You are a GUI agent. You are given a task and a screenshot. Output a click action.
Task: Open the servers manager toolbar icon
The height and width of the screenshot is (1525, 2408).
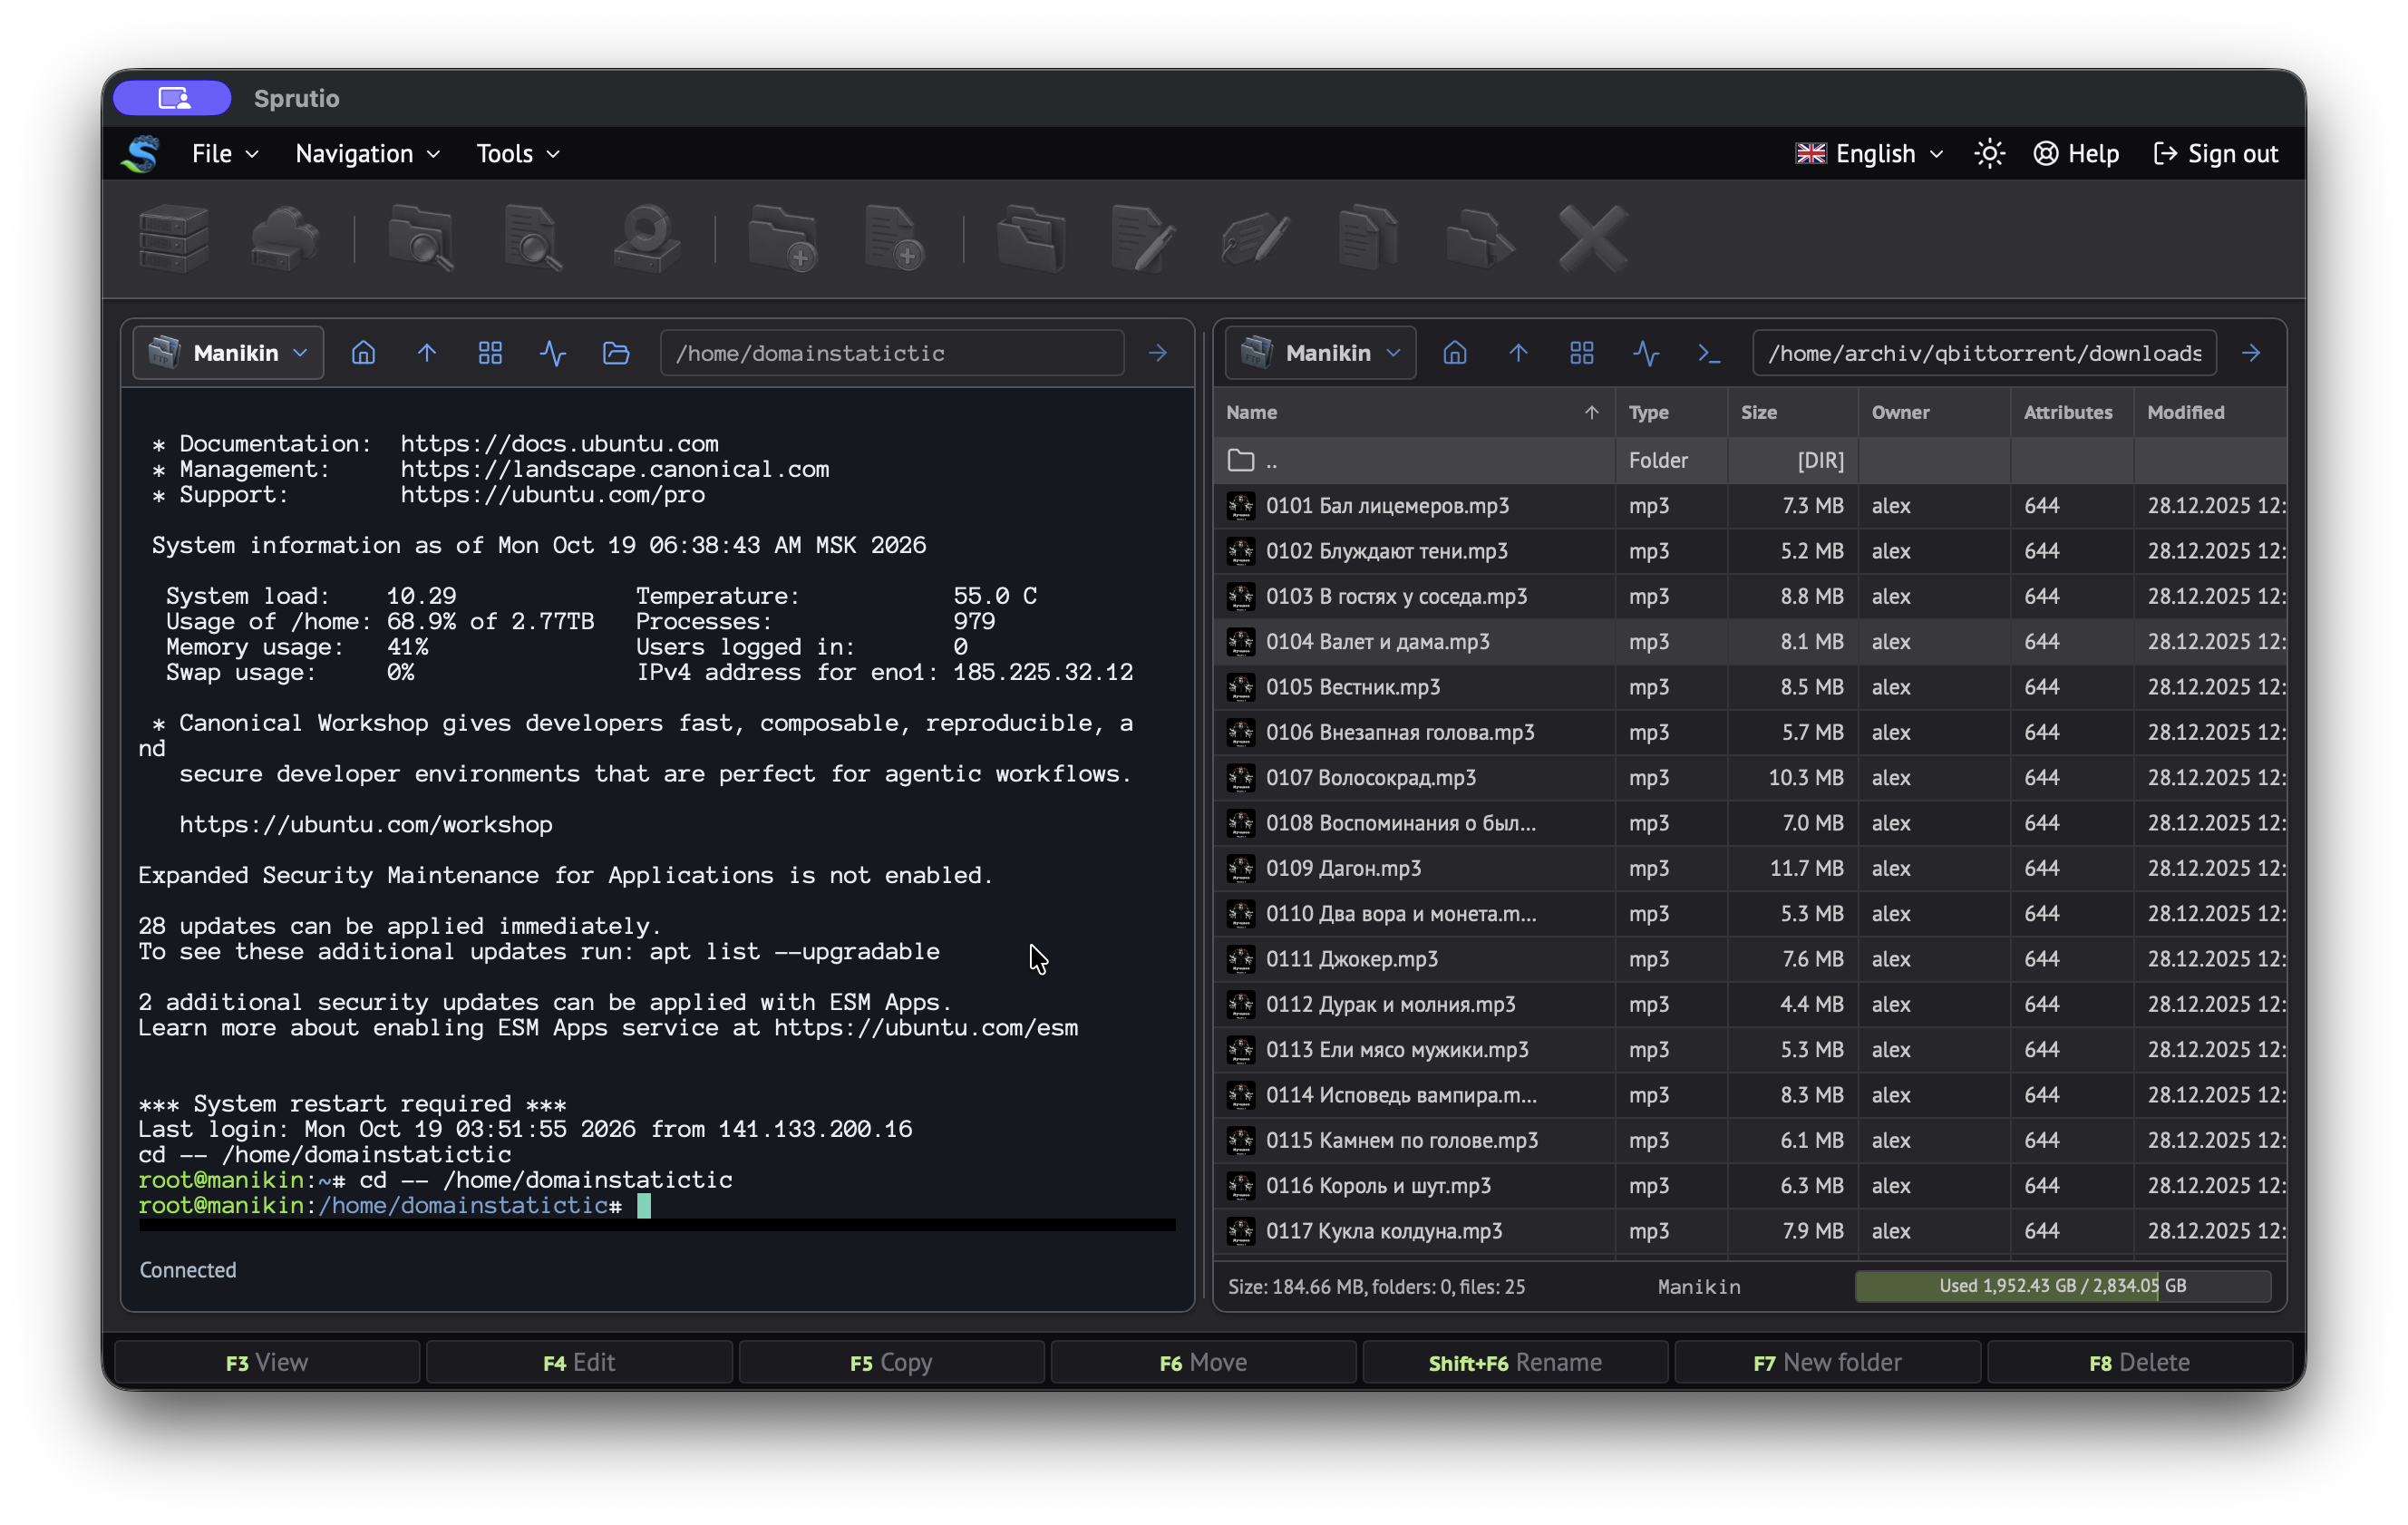point(173,239)
